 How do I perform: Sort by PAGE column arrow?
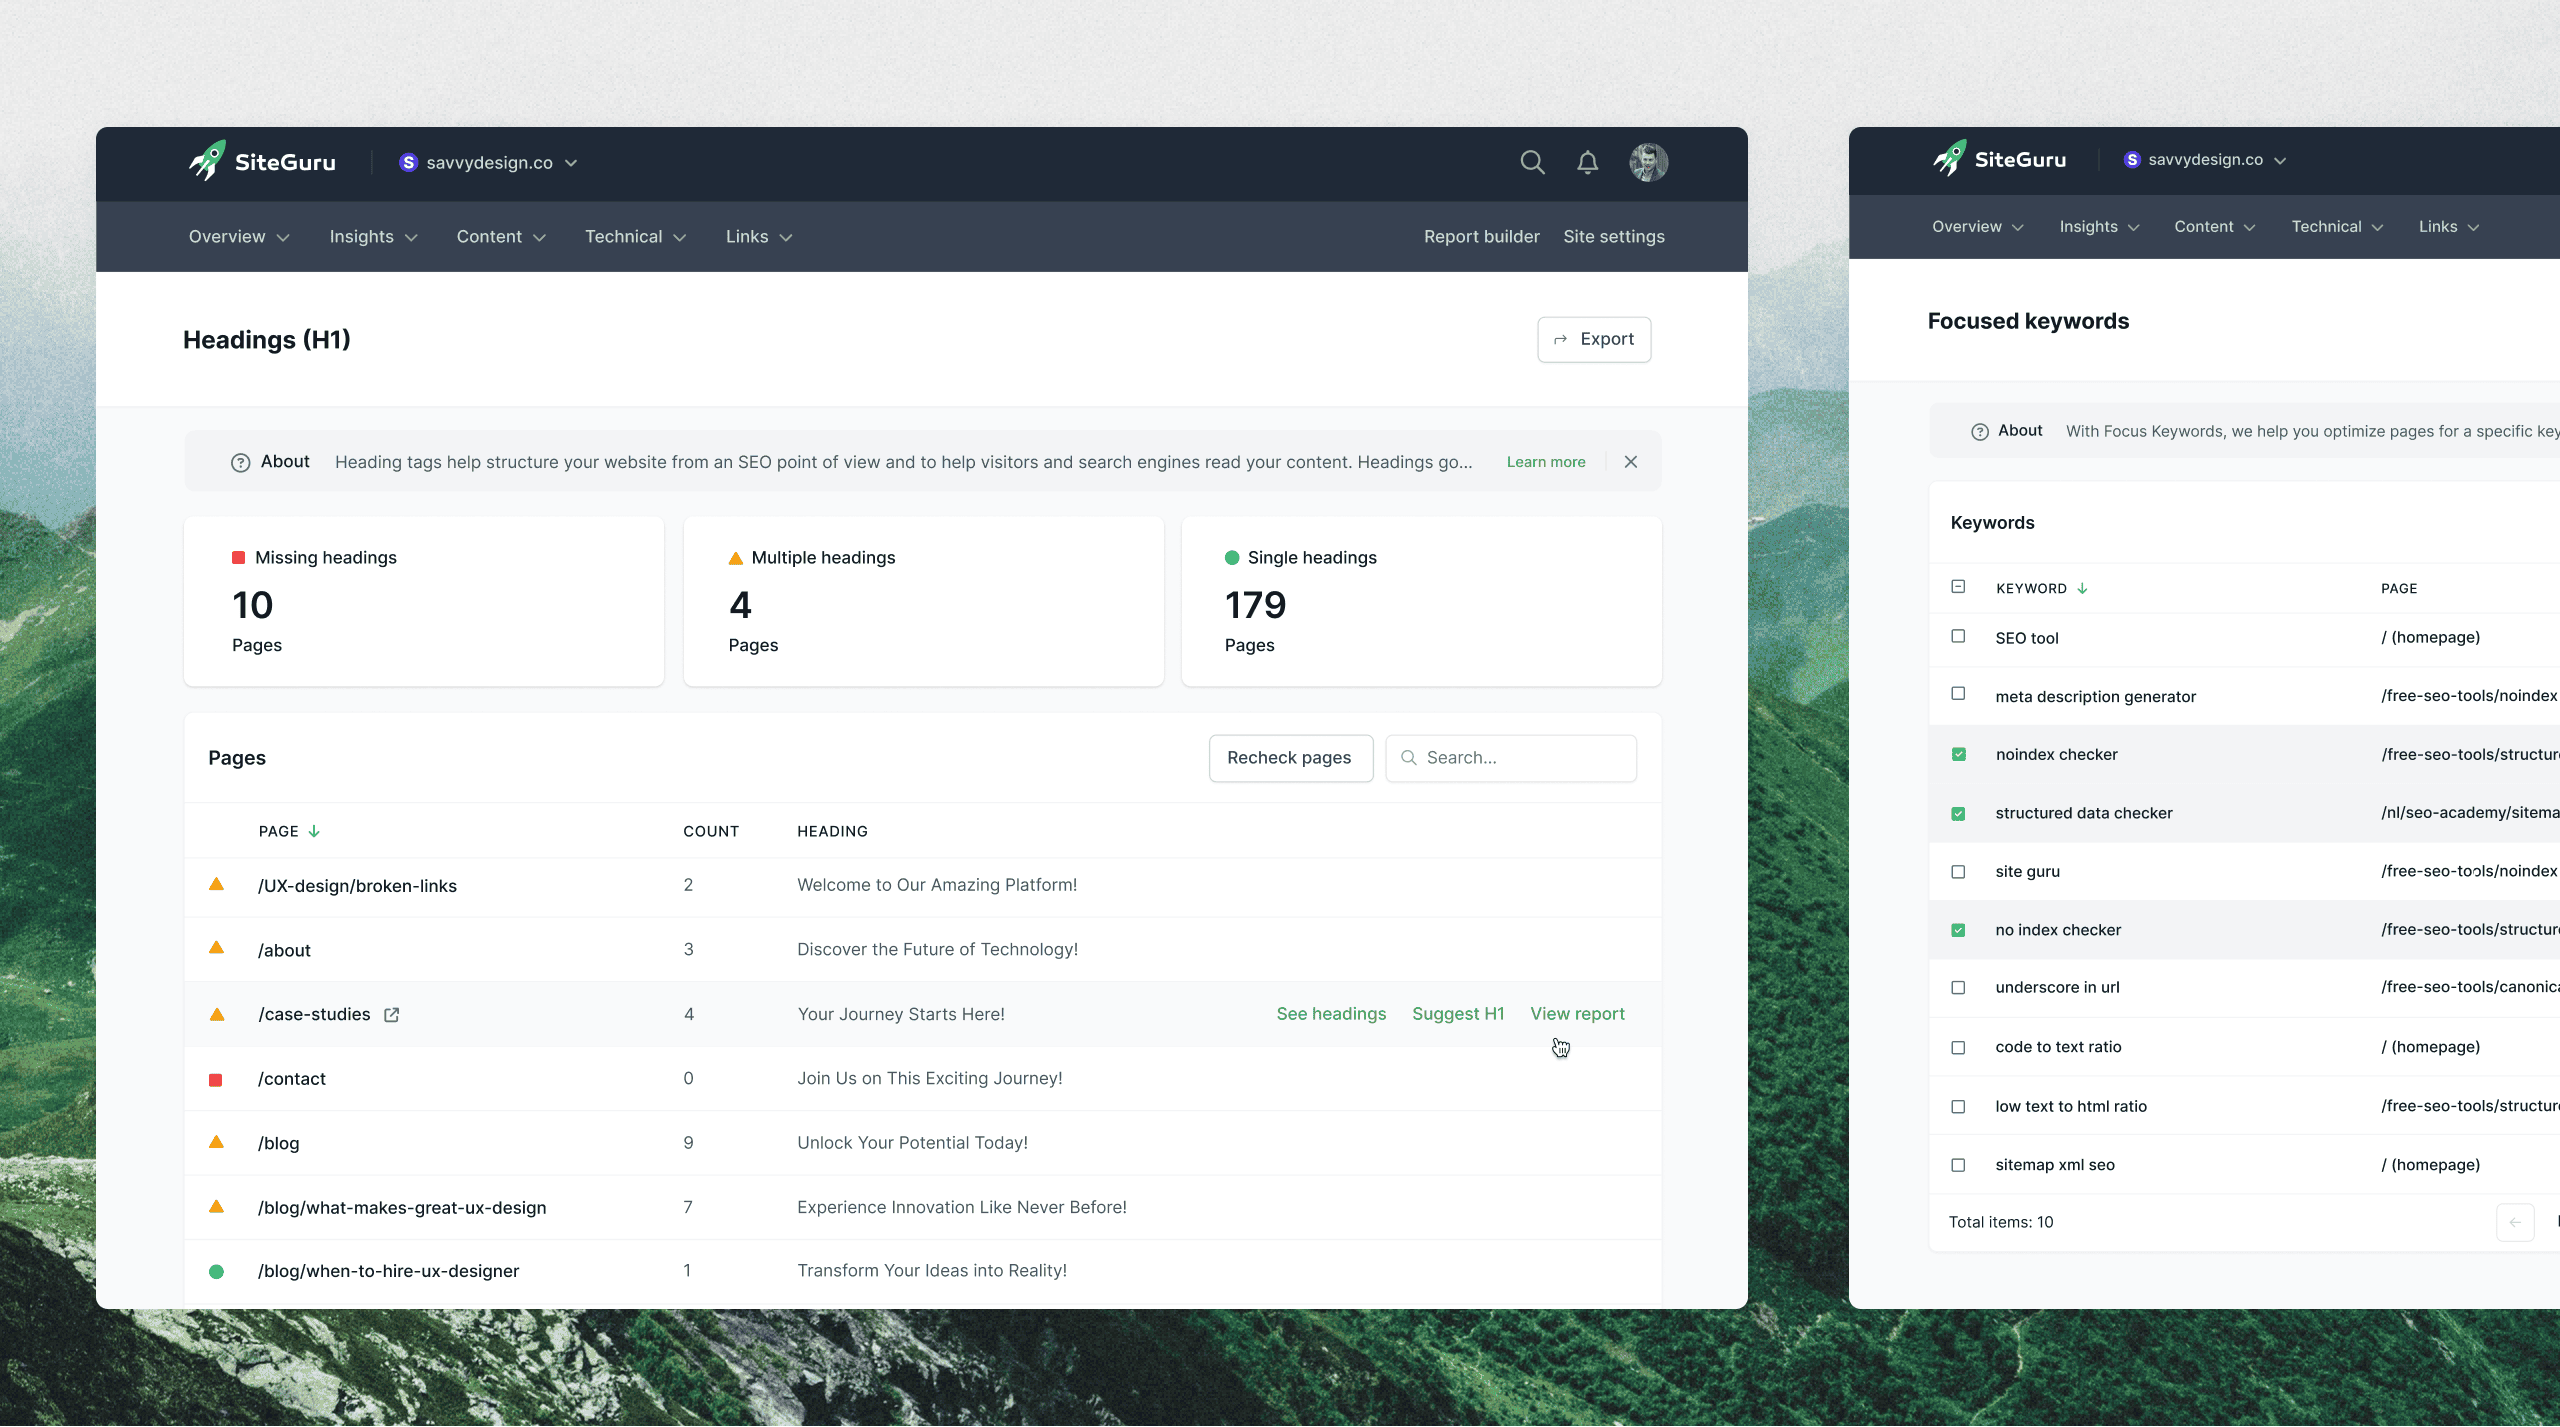click(314, 832)
